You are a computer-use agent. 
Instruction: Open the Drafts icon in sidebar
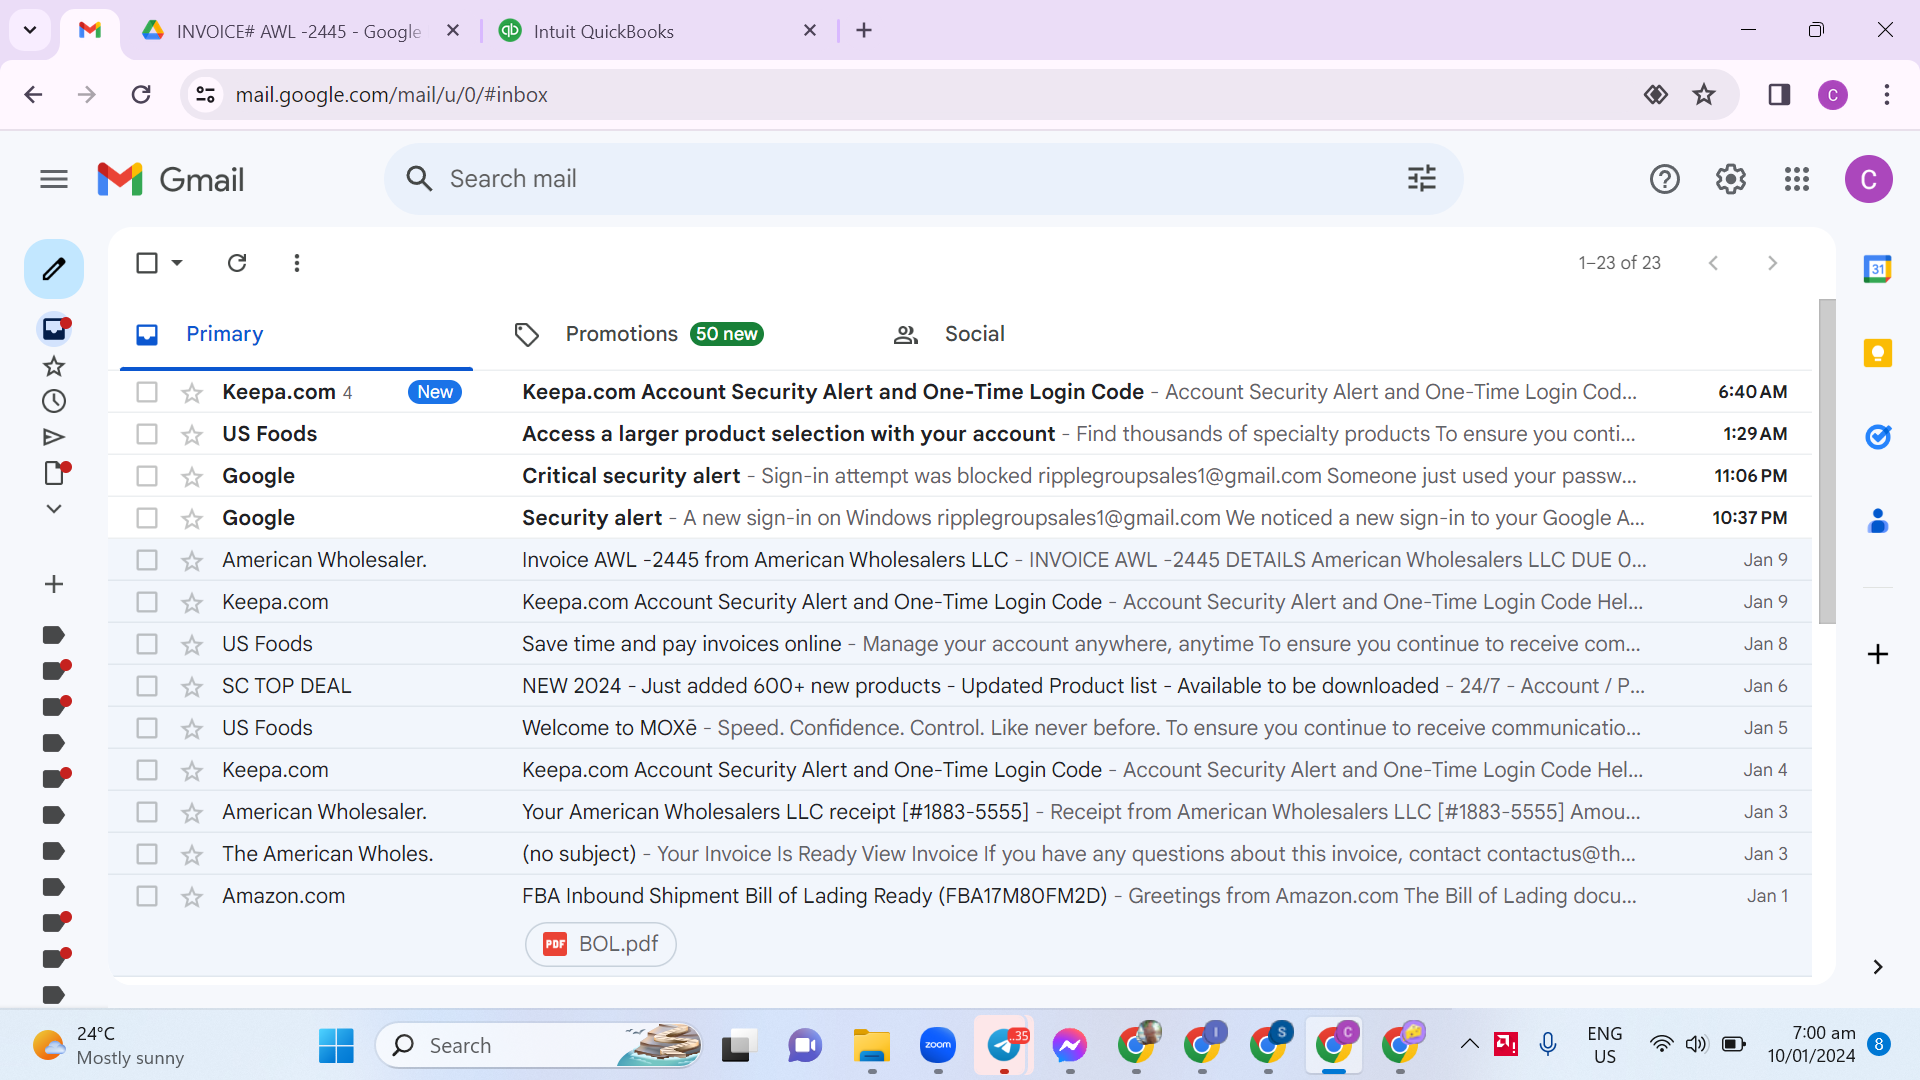pos(54,473)
